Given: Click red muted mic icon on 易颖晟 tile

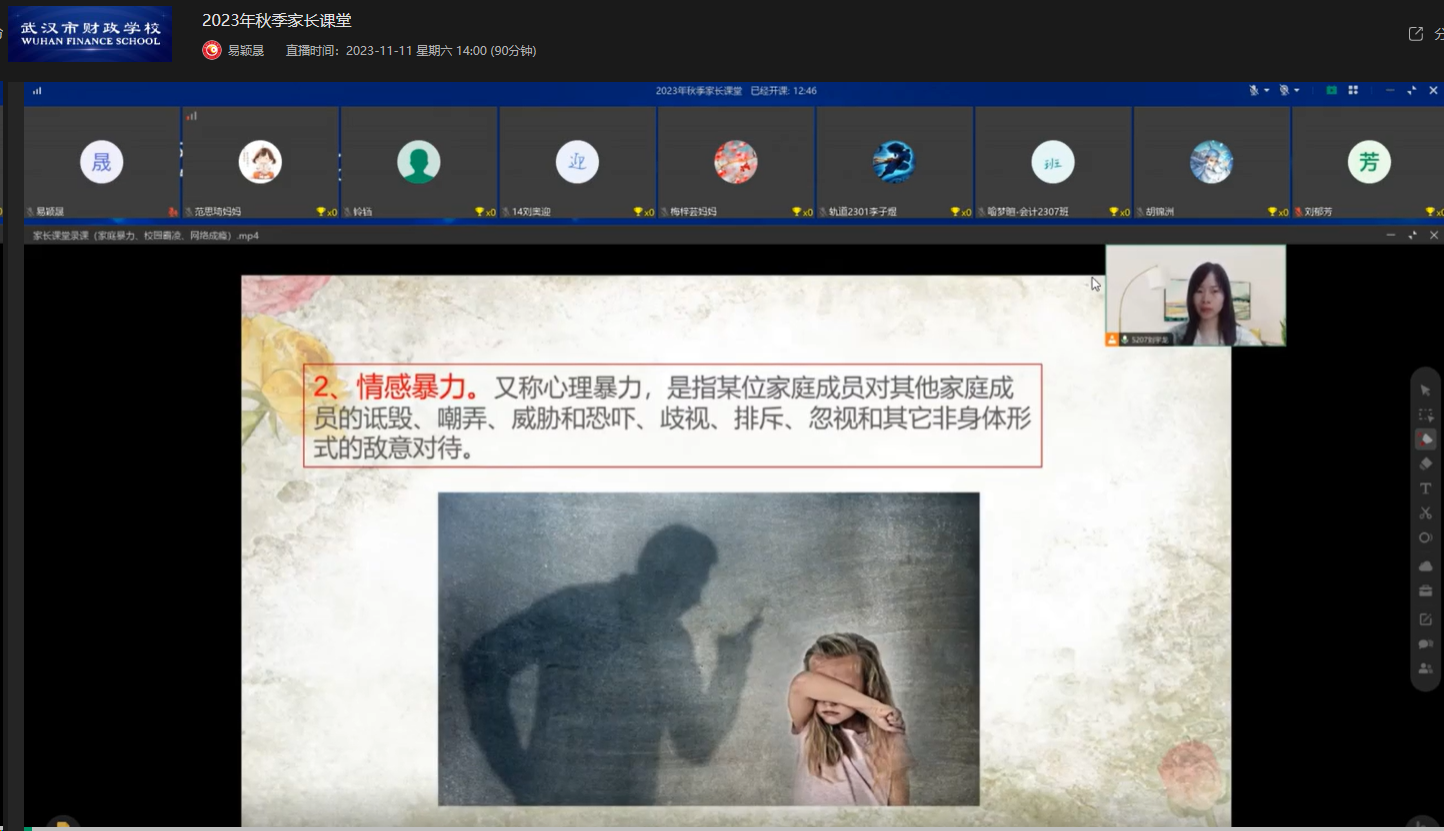Looking at the screenshot, I should click(x=173, y=212).
